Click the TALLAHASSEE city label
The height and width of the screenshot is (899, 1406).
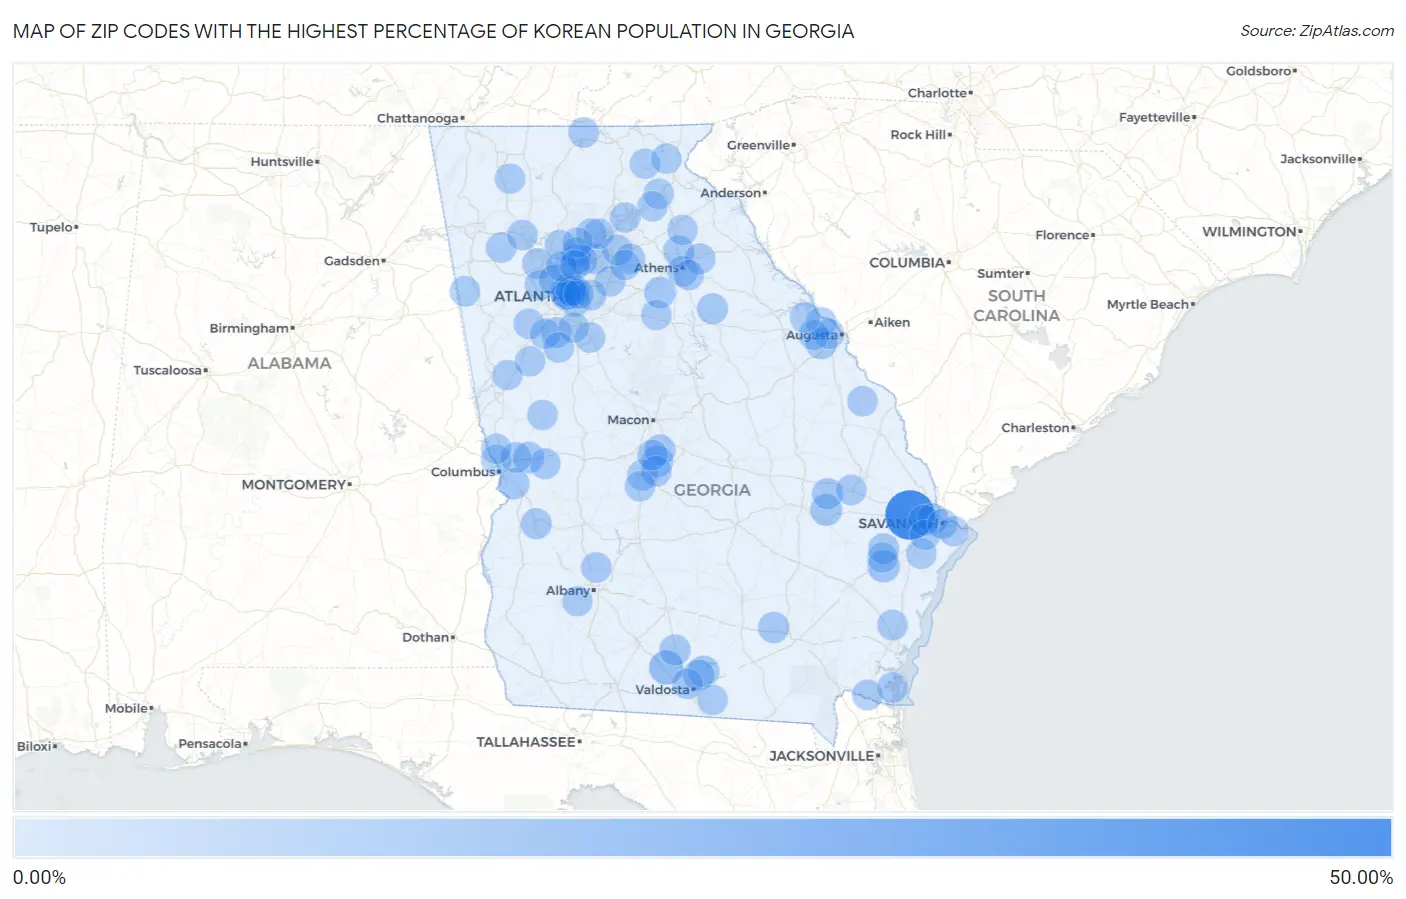coord(526,742)
